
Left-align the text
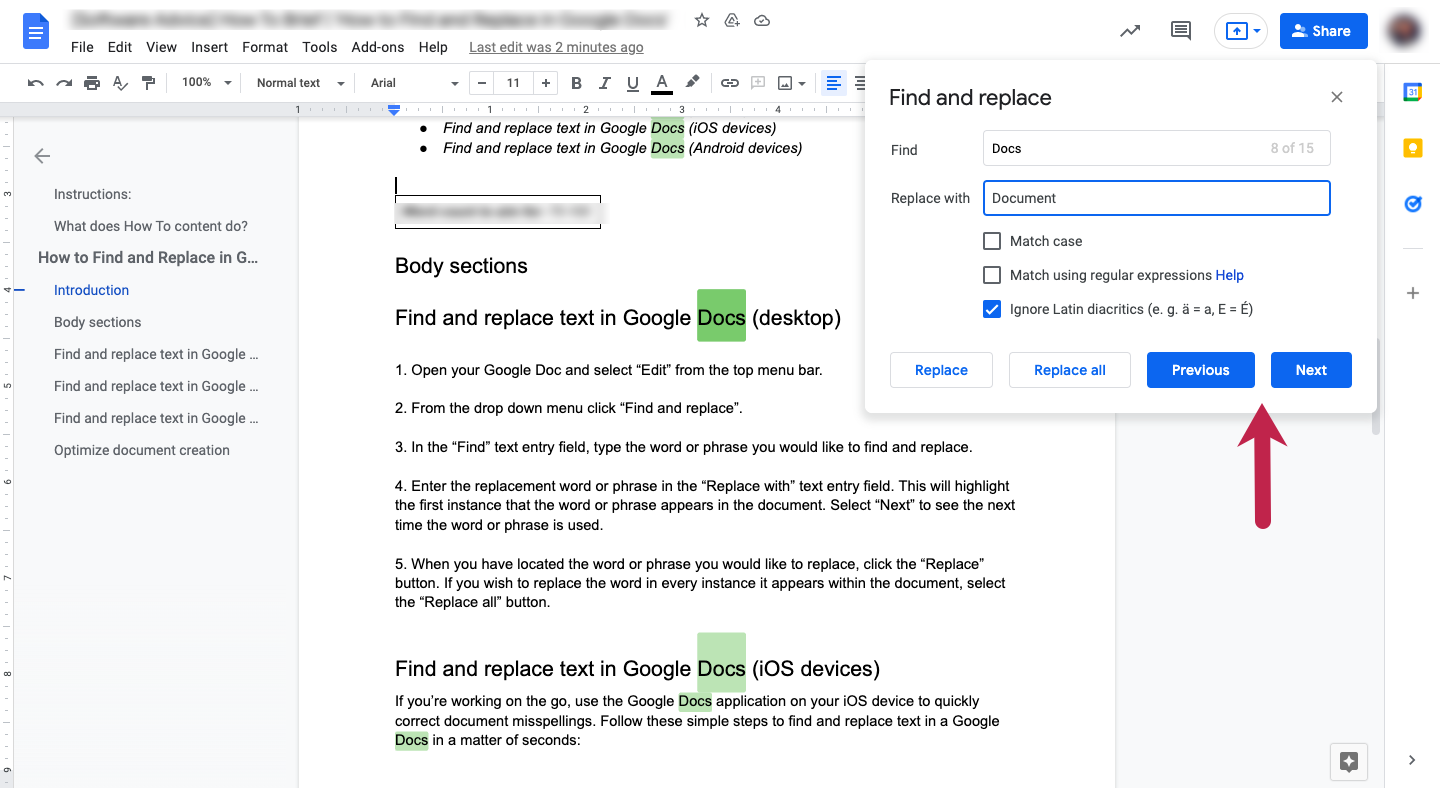[834, 83]
